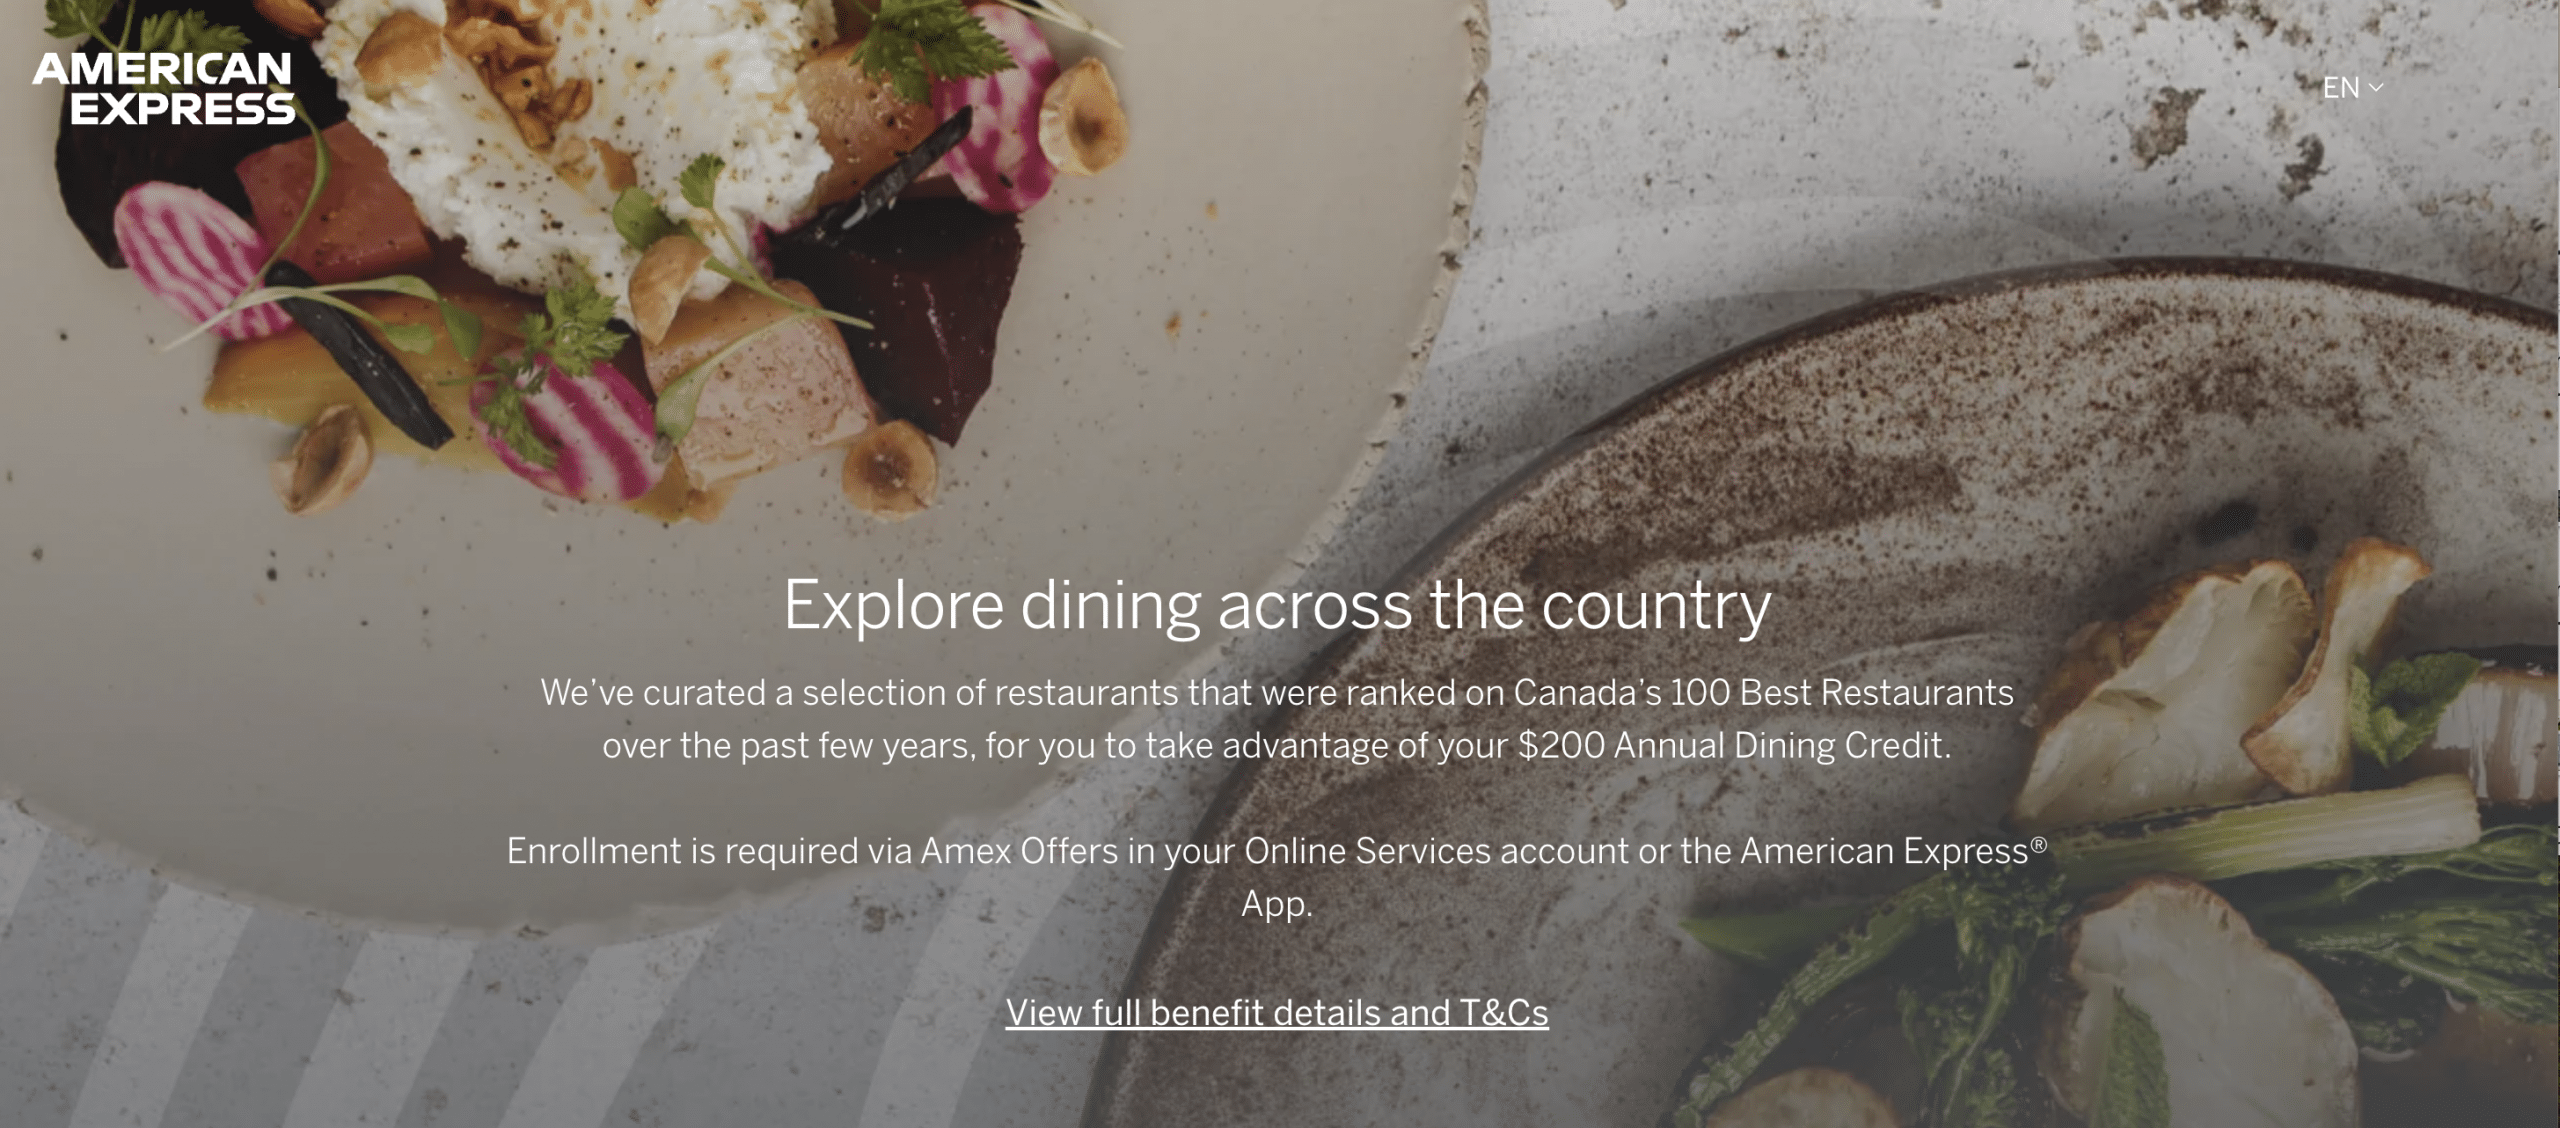Click the We've curated a selection sentence

coord(1277,719)
